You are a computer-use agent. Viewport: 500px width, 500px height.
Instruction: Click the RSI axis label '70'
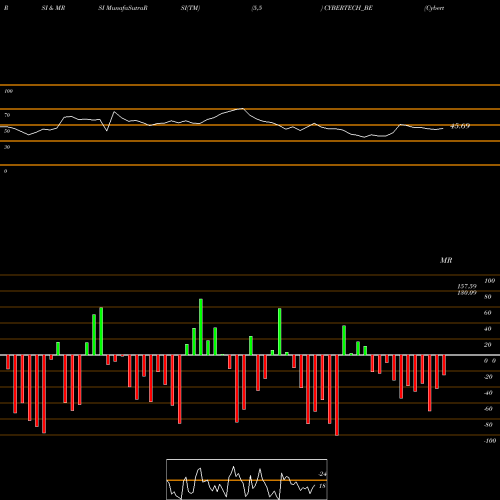(x=7, y=115)
